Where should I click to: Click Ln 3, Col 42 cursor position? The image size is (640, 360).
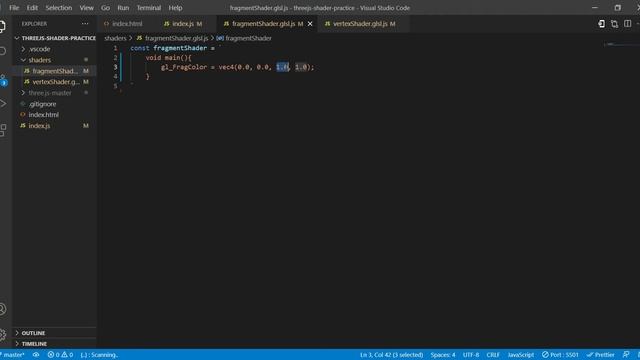tap(391, 355)
